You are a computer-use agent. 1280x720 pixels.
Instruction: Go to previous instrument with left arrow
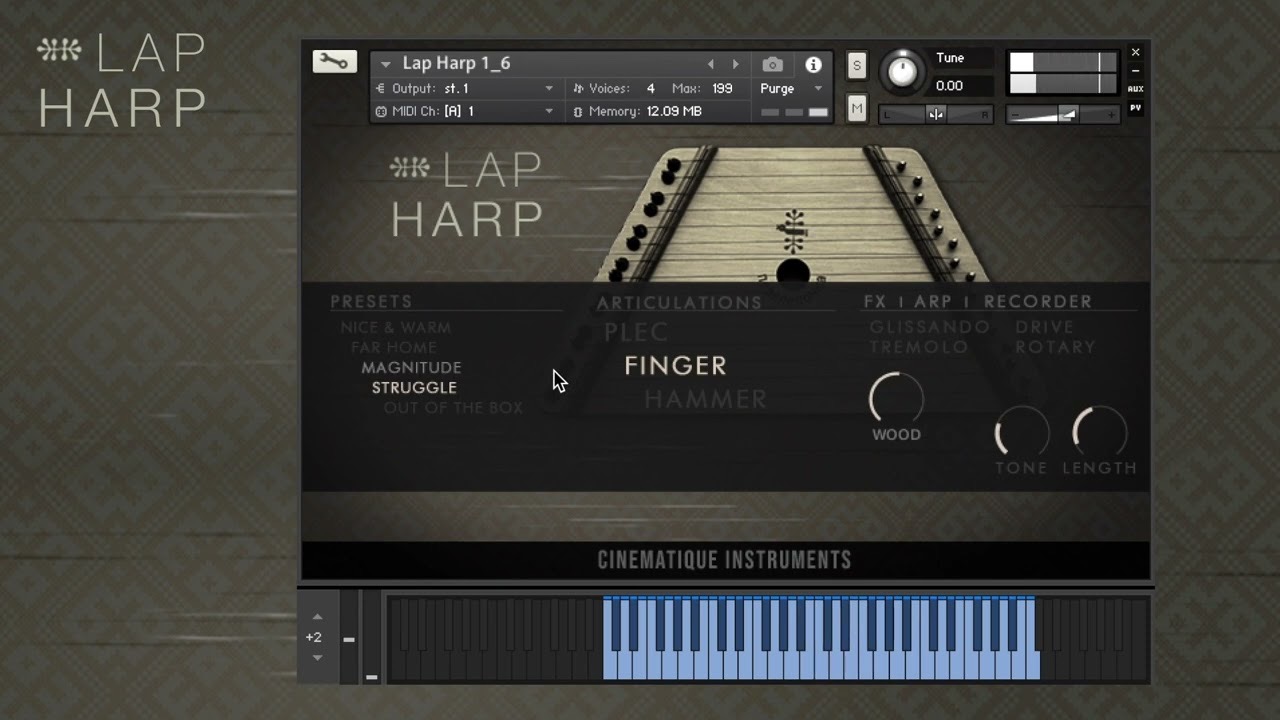click(x=711, y=64)
